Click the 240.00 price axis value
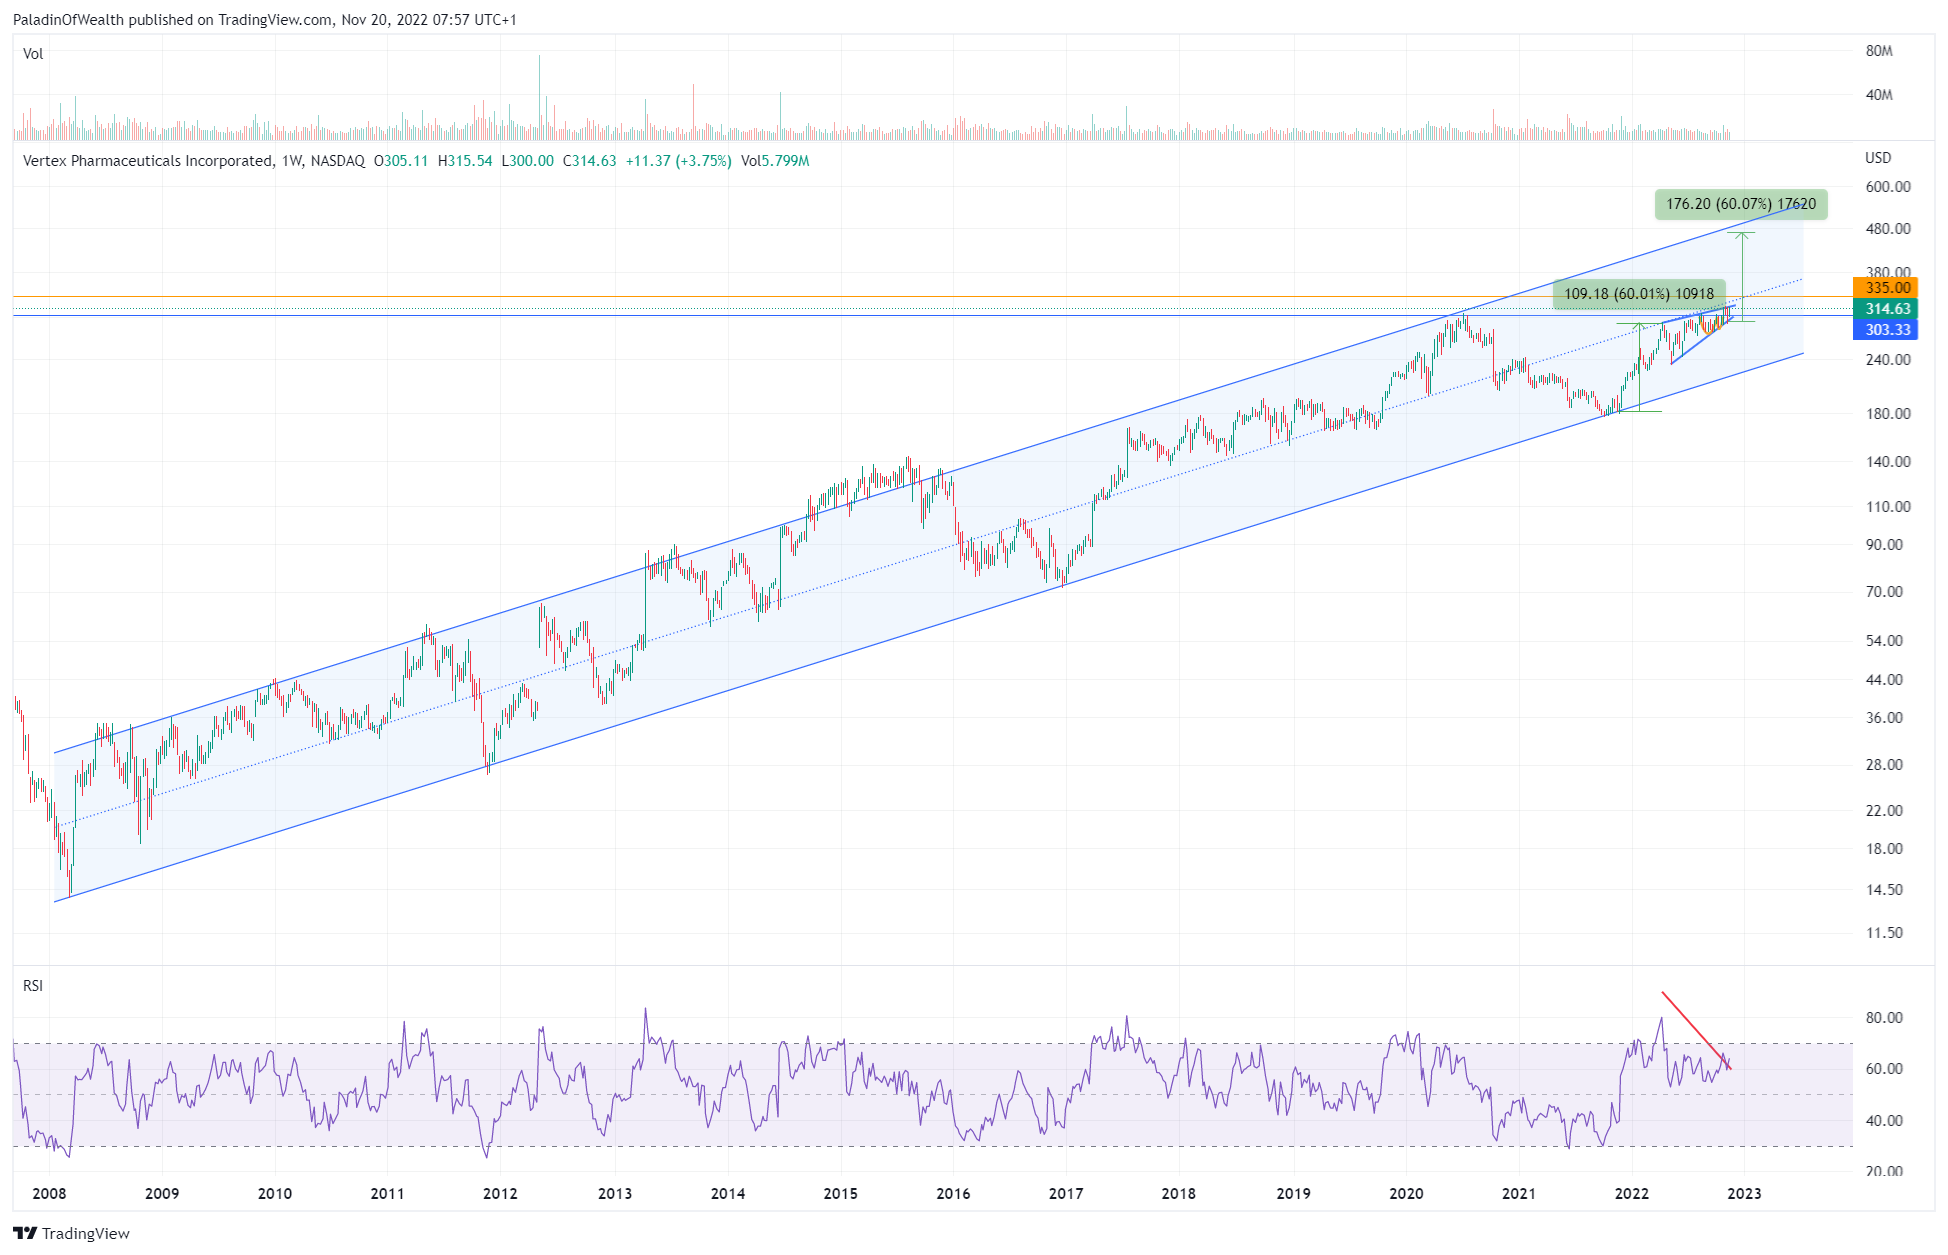The height and width of the screenshot is (1255, 1948). (x=1888, y=360)
